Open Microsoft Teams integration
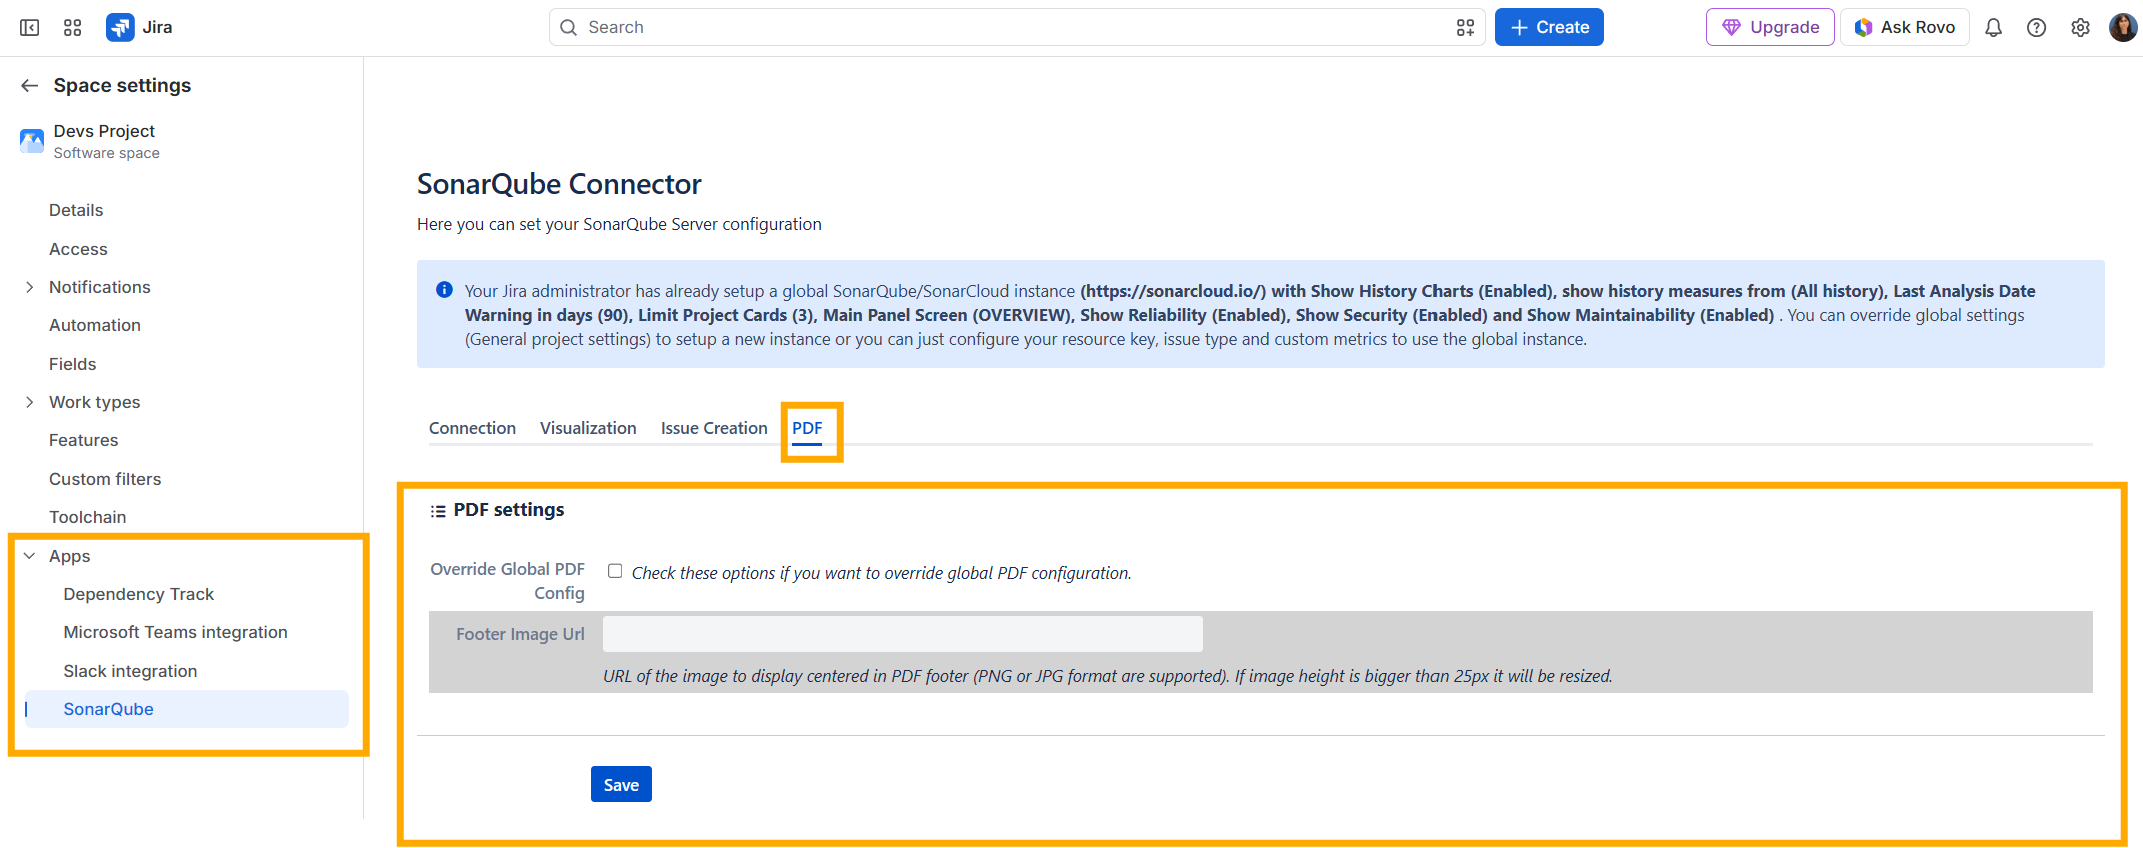2143x848 pixels. coord(176,632)
